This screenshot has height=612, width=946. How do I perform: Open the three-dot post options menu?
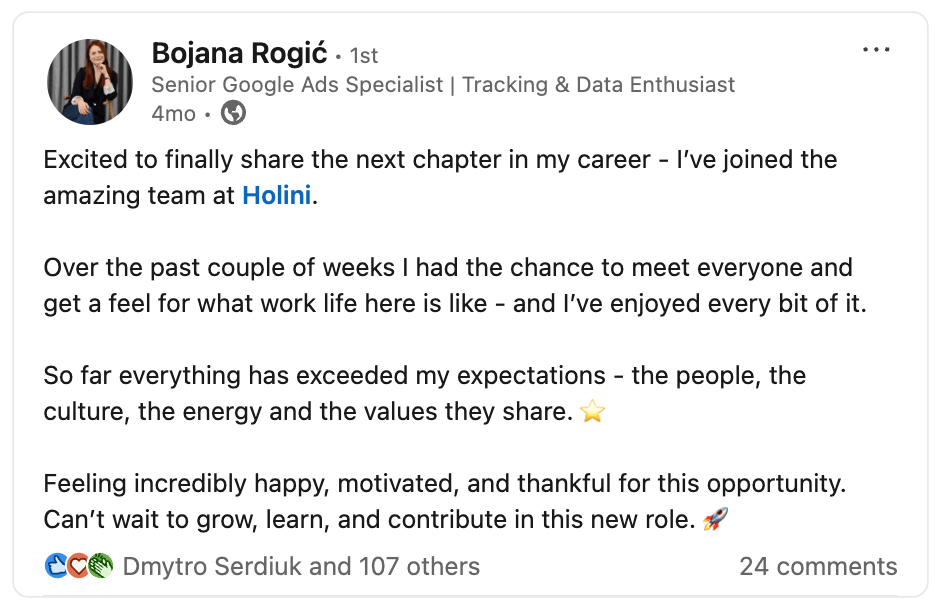coord(876,50)
